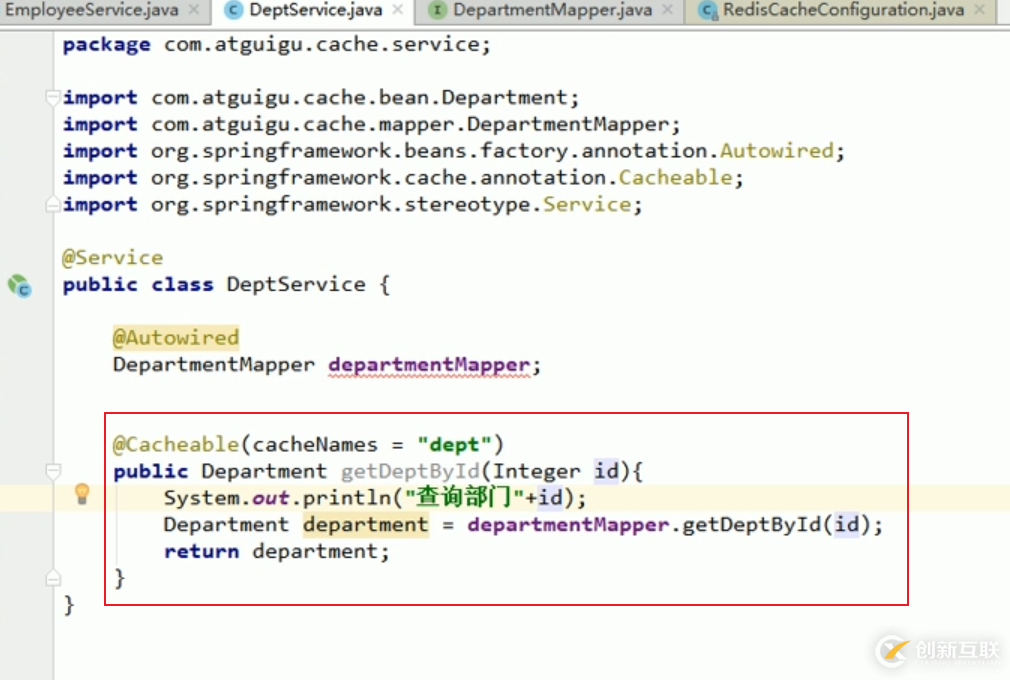Click the RedisCacheConfiguration.java tab's file icon
1010x680 pixels.
[x=708, y=11]
